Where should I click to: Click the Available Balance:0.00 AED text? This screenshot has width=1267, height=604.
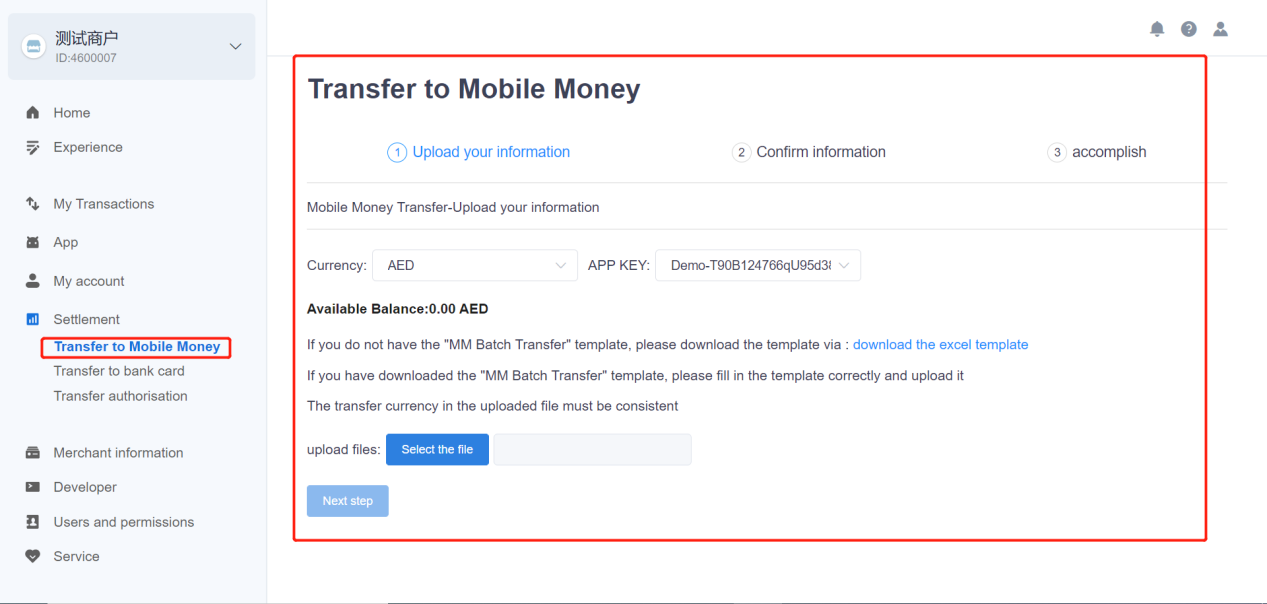[x=398, y=309]
